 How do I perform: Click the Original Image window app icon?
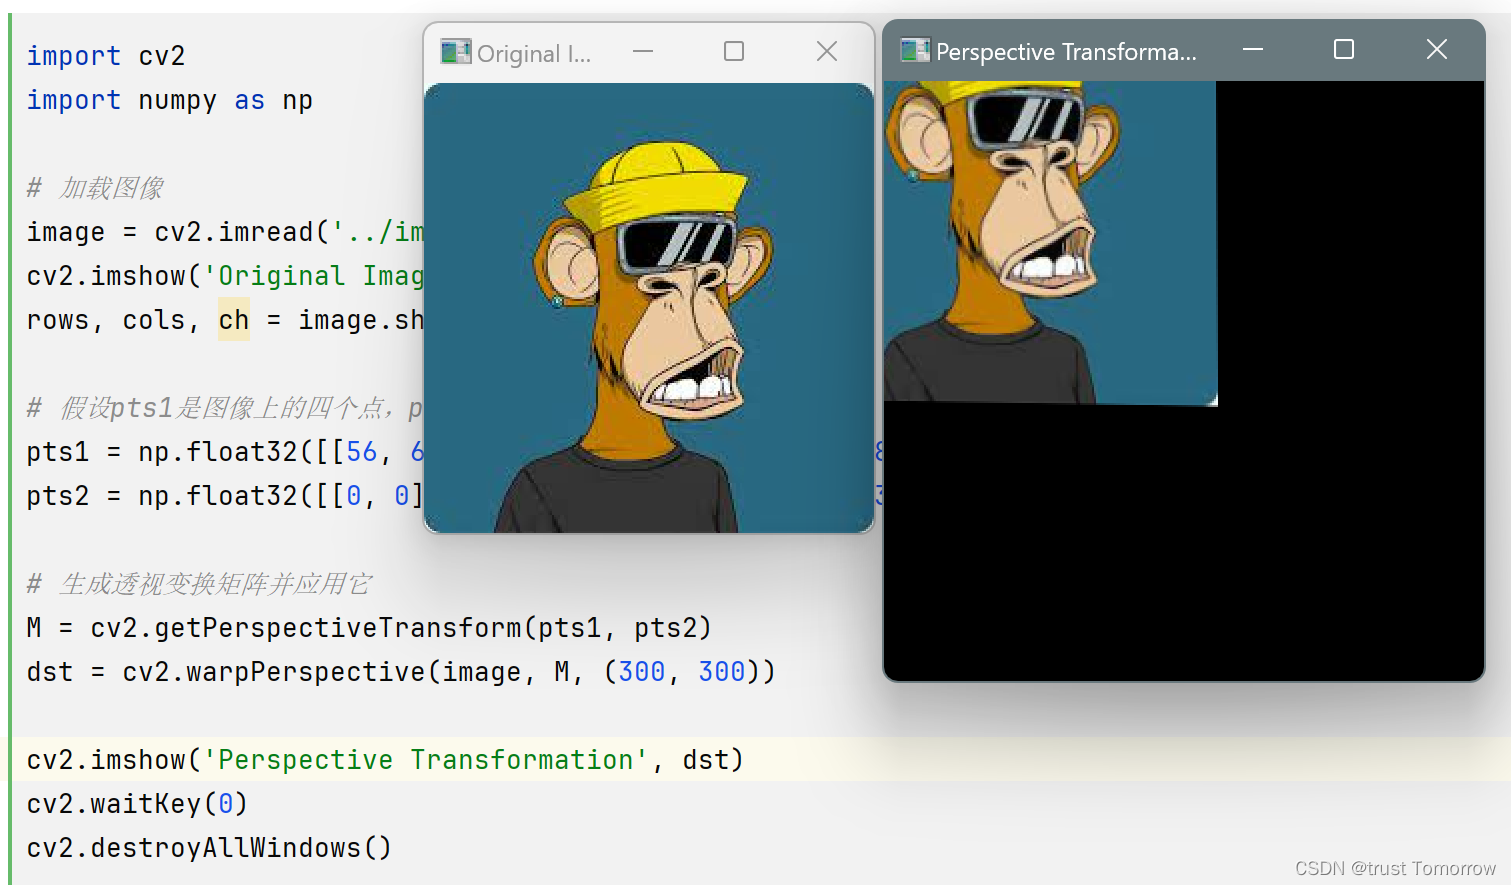point(456,51)
